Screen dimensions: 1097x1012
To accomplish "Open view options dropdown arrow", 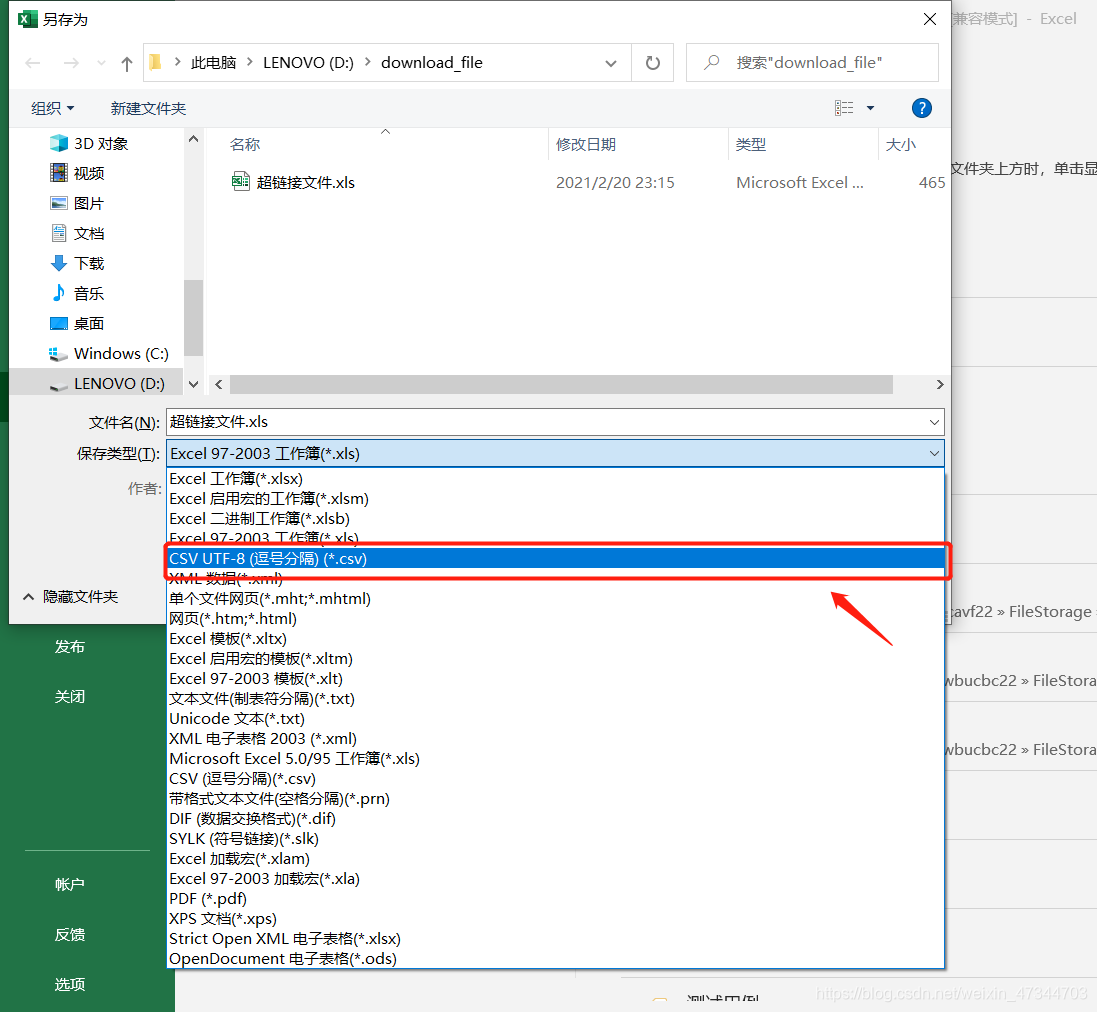I will (x=870, y=108).
